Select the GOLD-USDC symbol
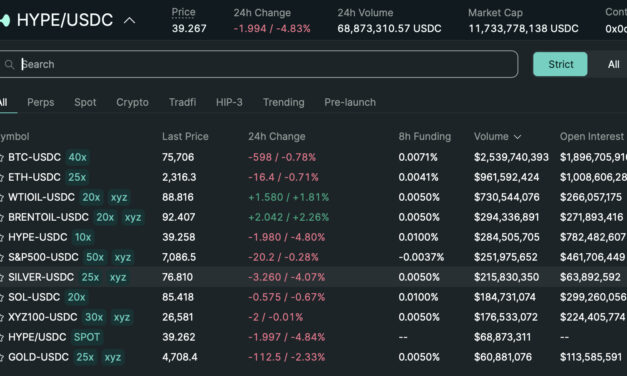This screenshot has height=376, width=627. pos(38,357)
